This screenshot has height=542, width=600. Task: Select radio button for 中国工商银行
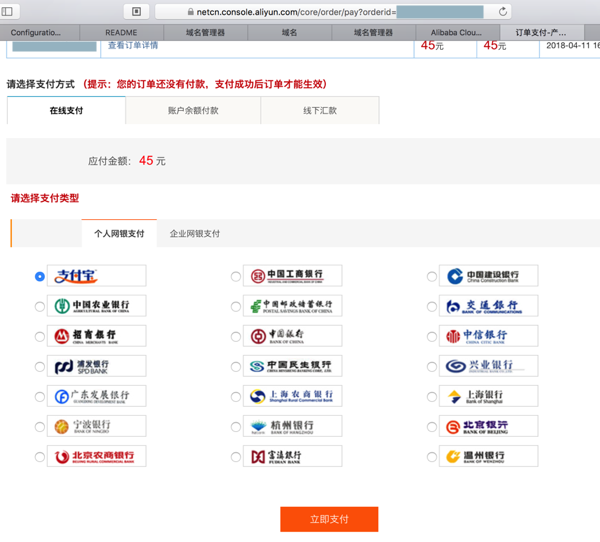pyautogui.click(x=236, y=276)
